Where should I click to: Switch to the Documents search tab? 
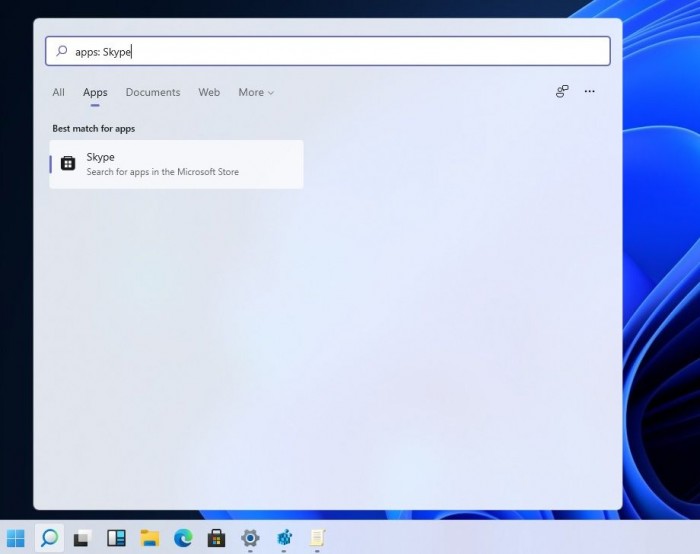pos(153,93)
